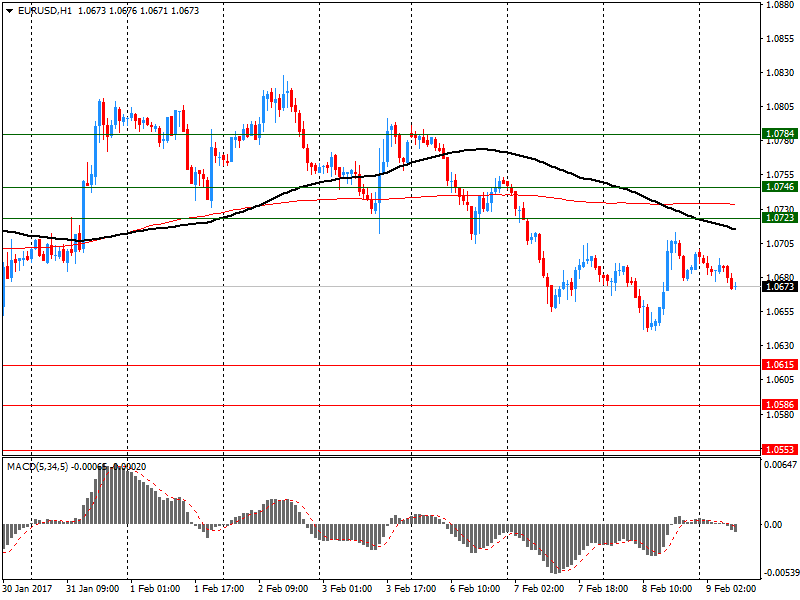This screenshot has width=800, height=600.
Task: Click the EURUSD,H1 chart title text
Action: pos(45,11)
